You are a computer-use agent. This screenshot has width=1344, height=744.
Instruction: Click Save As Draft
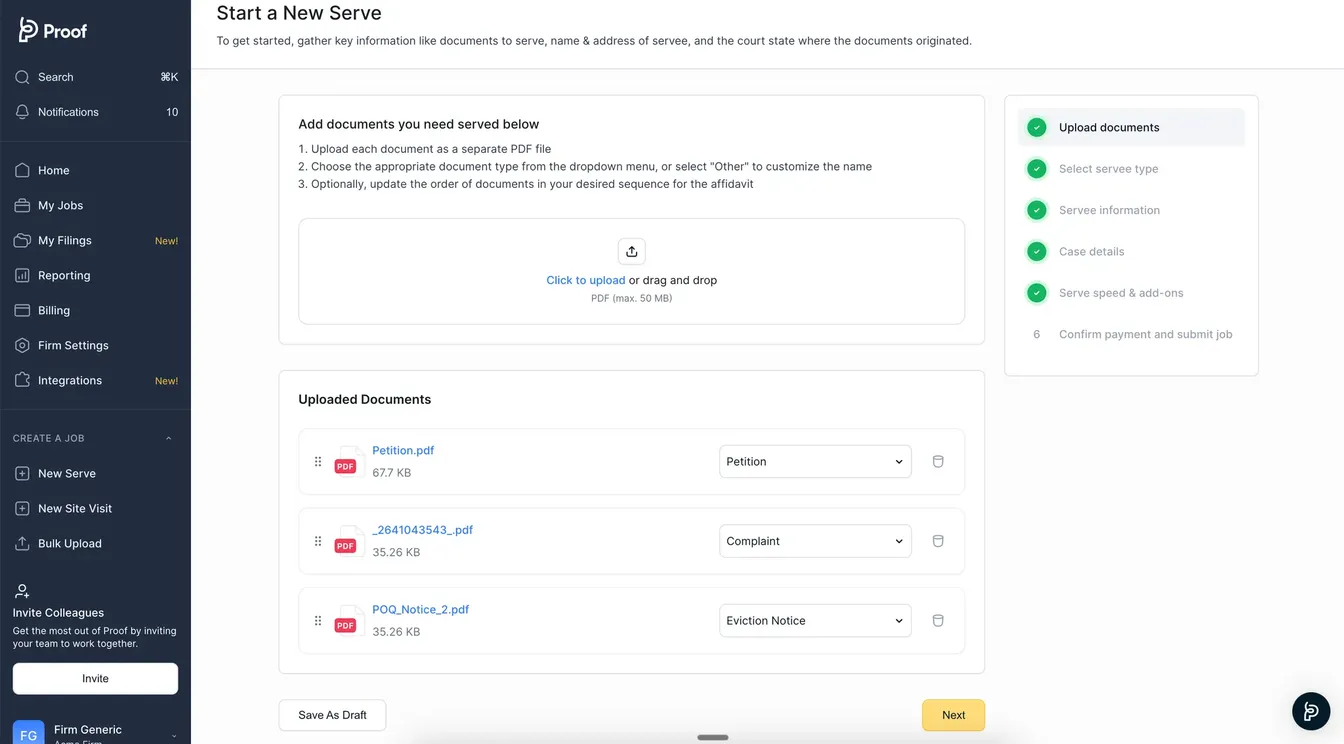(332, 715)
